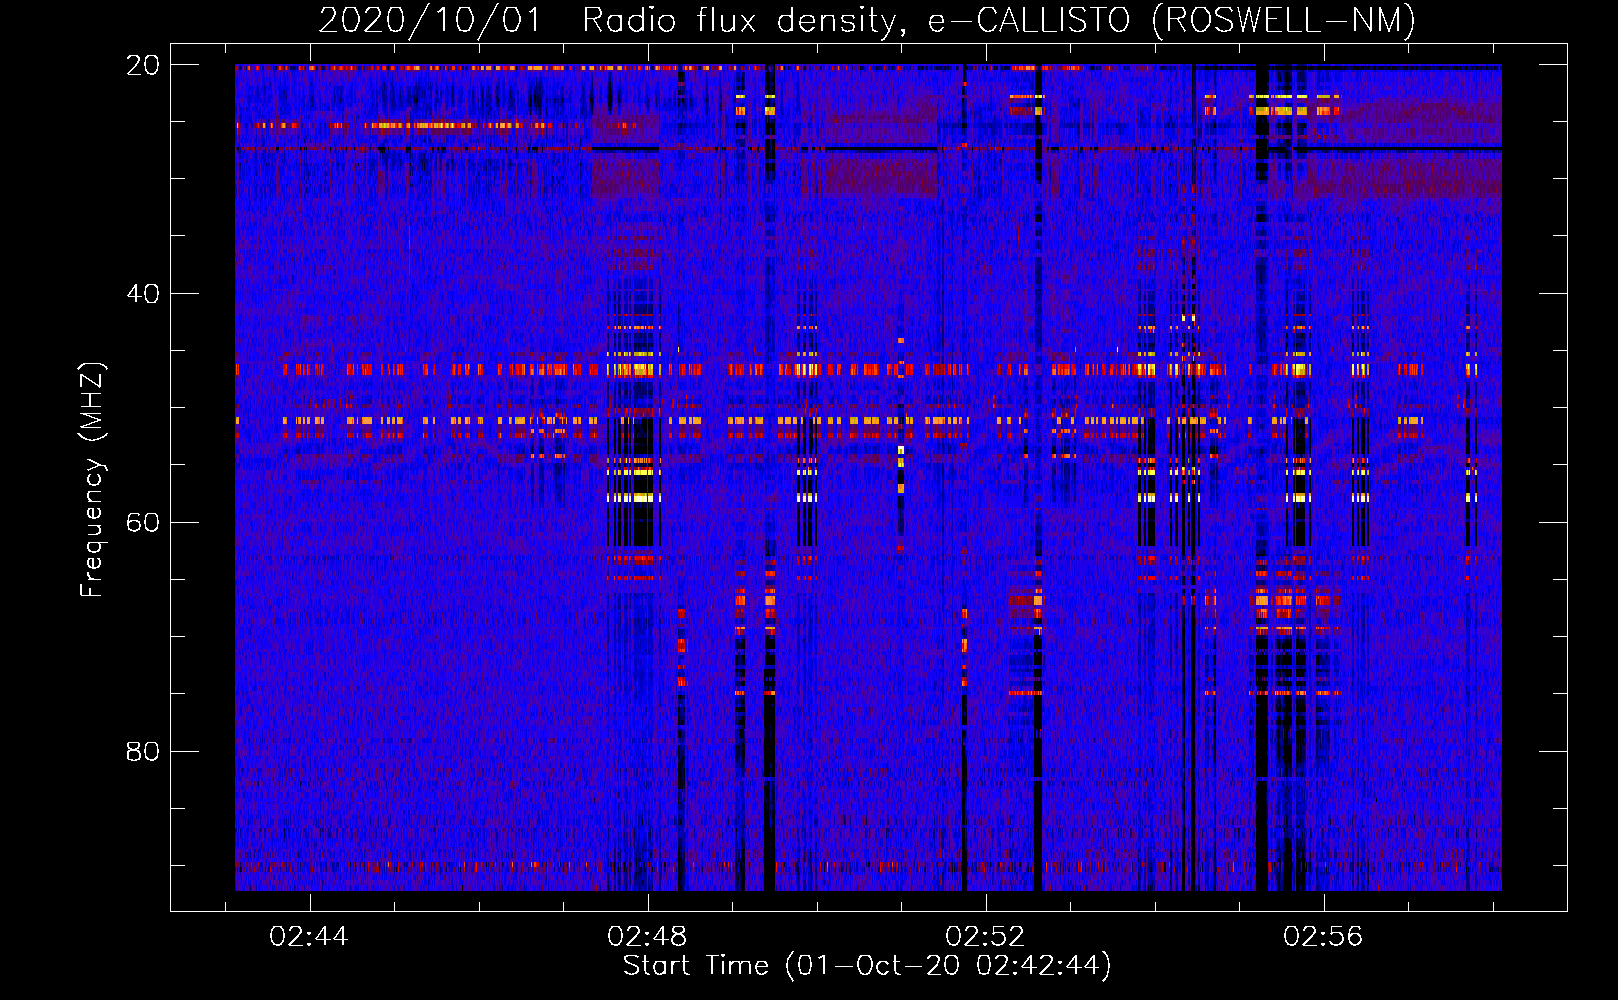Click the plot title "2020/10/01 Radio flux density, e-CALLISTO (ROSWELL-NM)"

coord(867,20)
